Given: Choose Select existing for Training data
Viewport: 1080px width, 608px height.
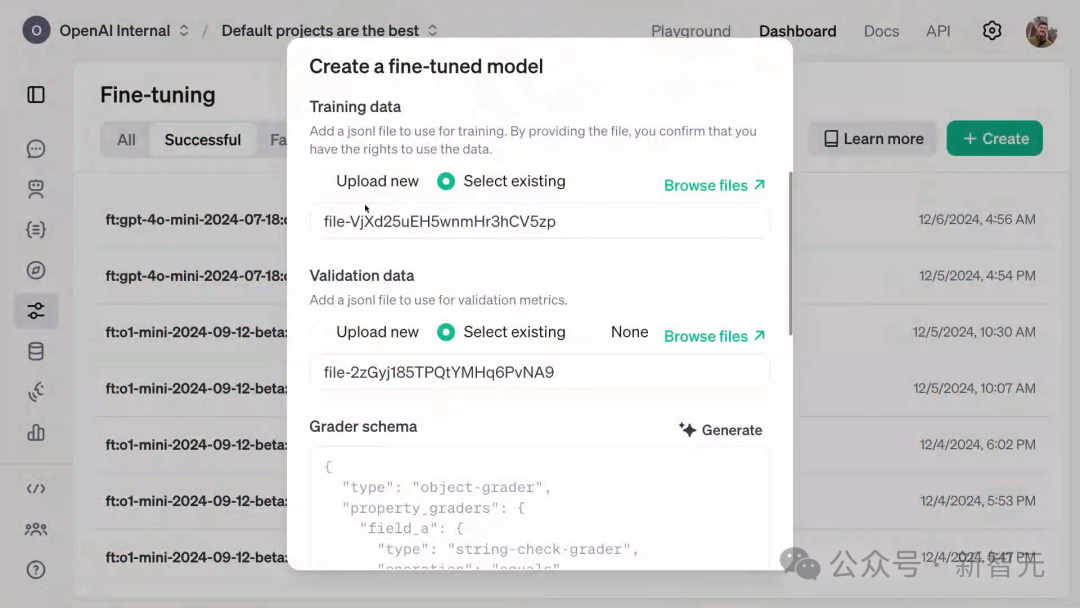Looking at the screenshot, I should click(x=501, y=181).
